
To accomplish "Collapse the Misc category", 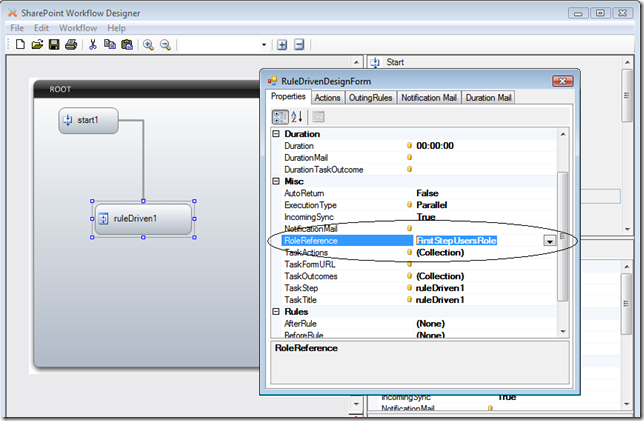I will pyautogui.click(x=276, y=181).
